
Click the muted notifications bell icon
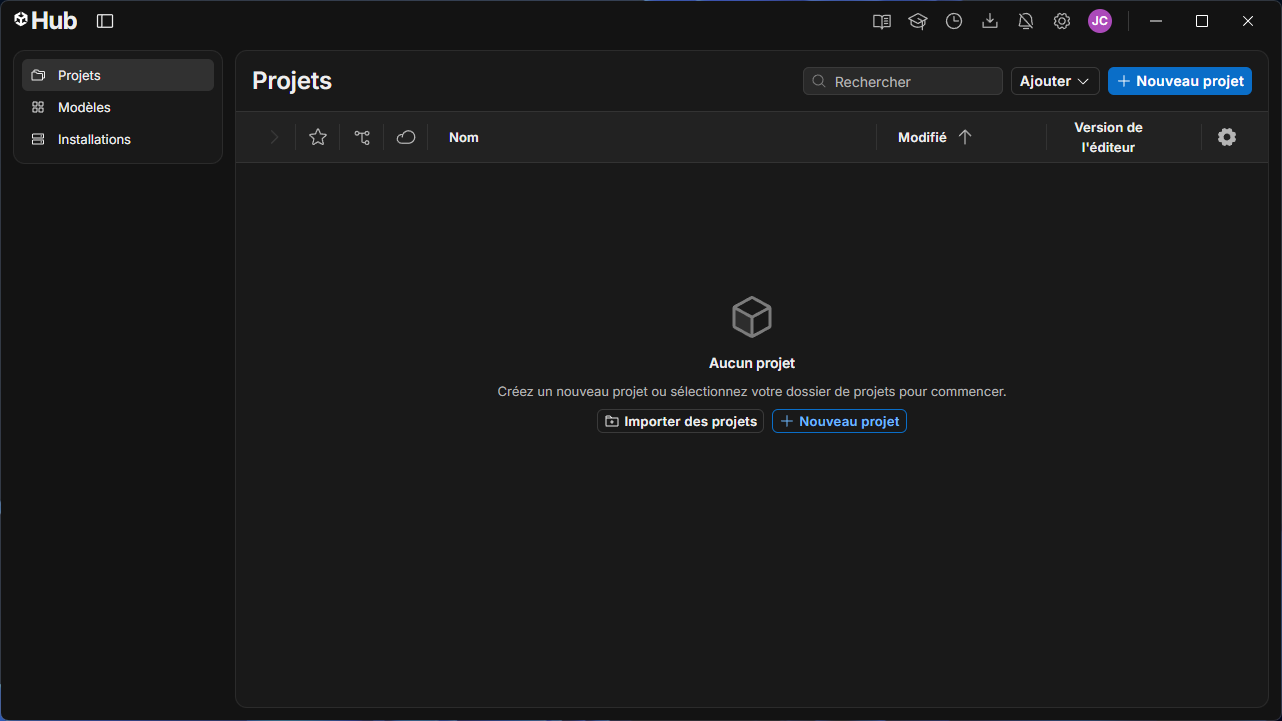tap(1026, 21)
